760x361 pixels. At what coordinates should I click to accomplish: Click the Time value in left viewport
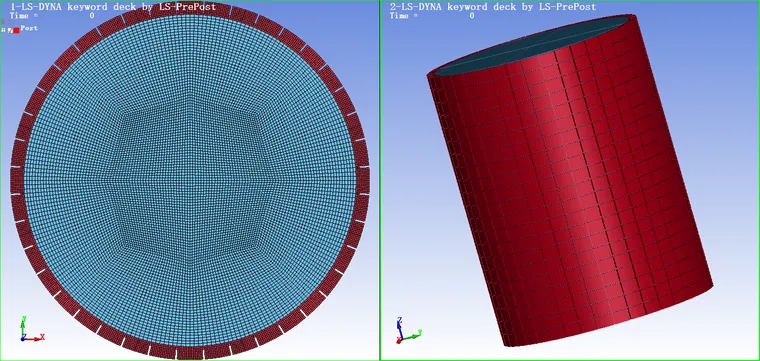click(92, 16)
